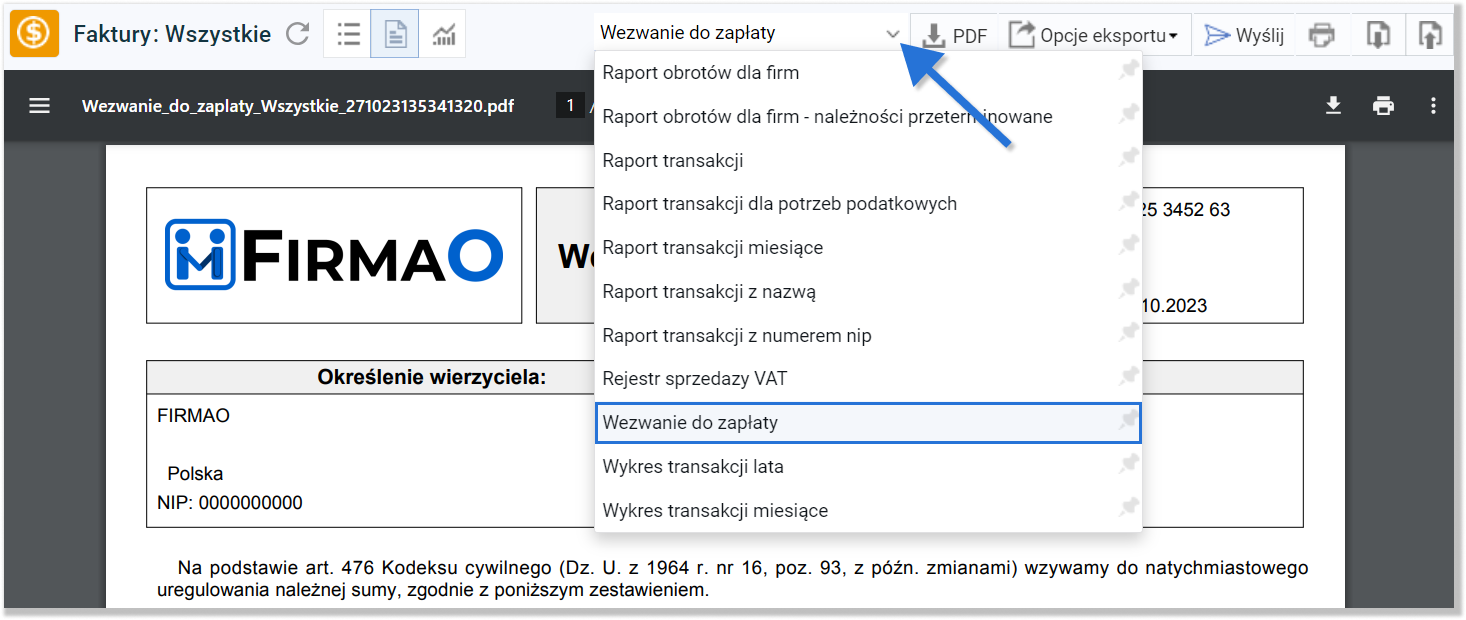
Task: Open the chart statistics view icon
Action: [442, 33]
